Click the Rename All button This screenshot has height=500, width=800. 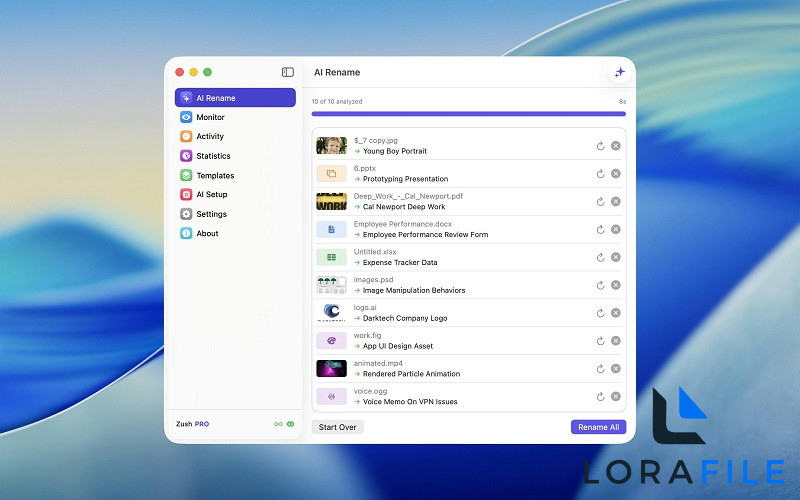pos(598,427)
